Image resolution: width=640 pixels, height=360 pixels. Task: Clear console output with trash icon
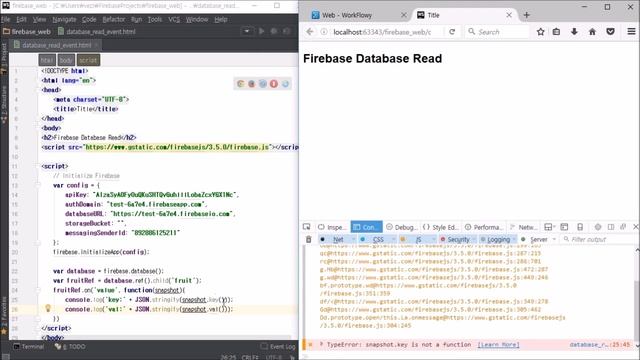pyautogui.click(x=309, y=239)
